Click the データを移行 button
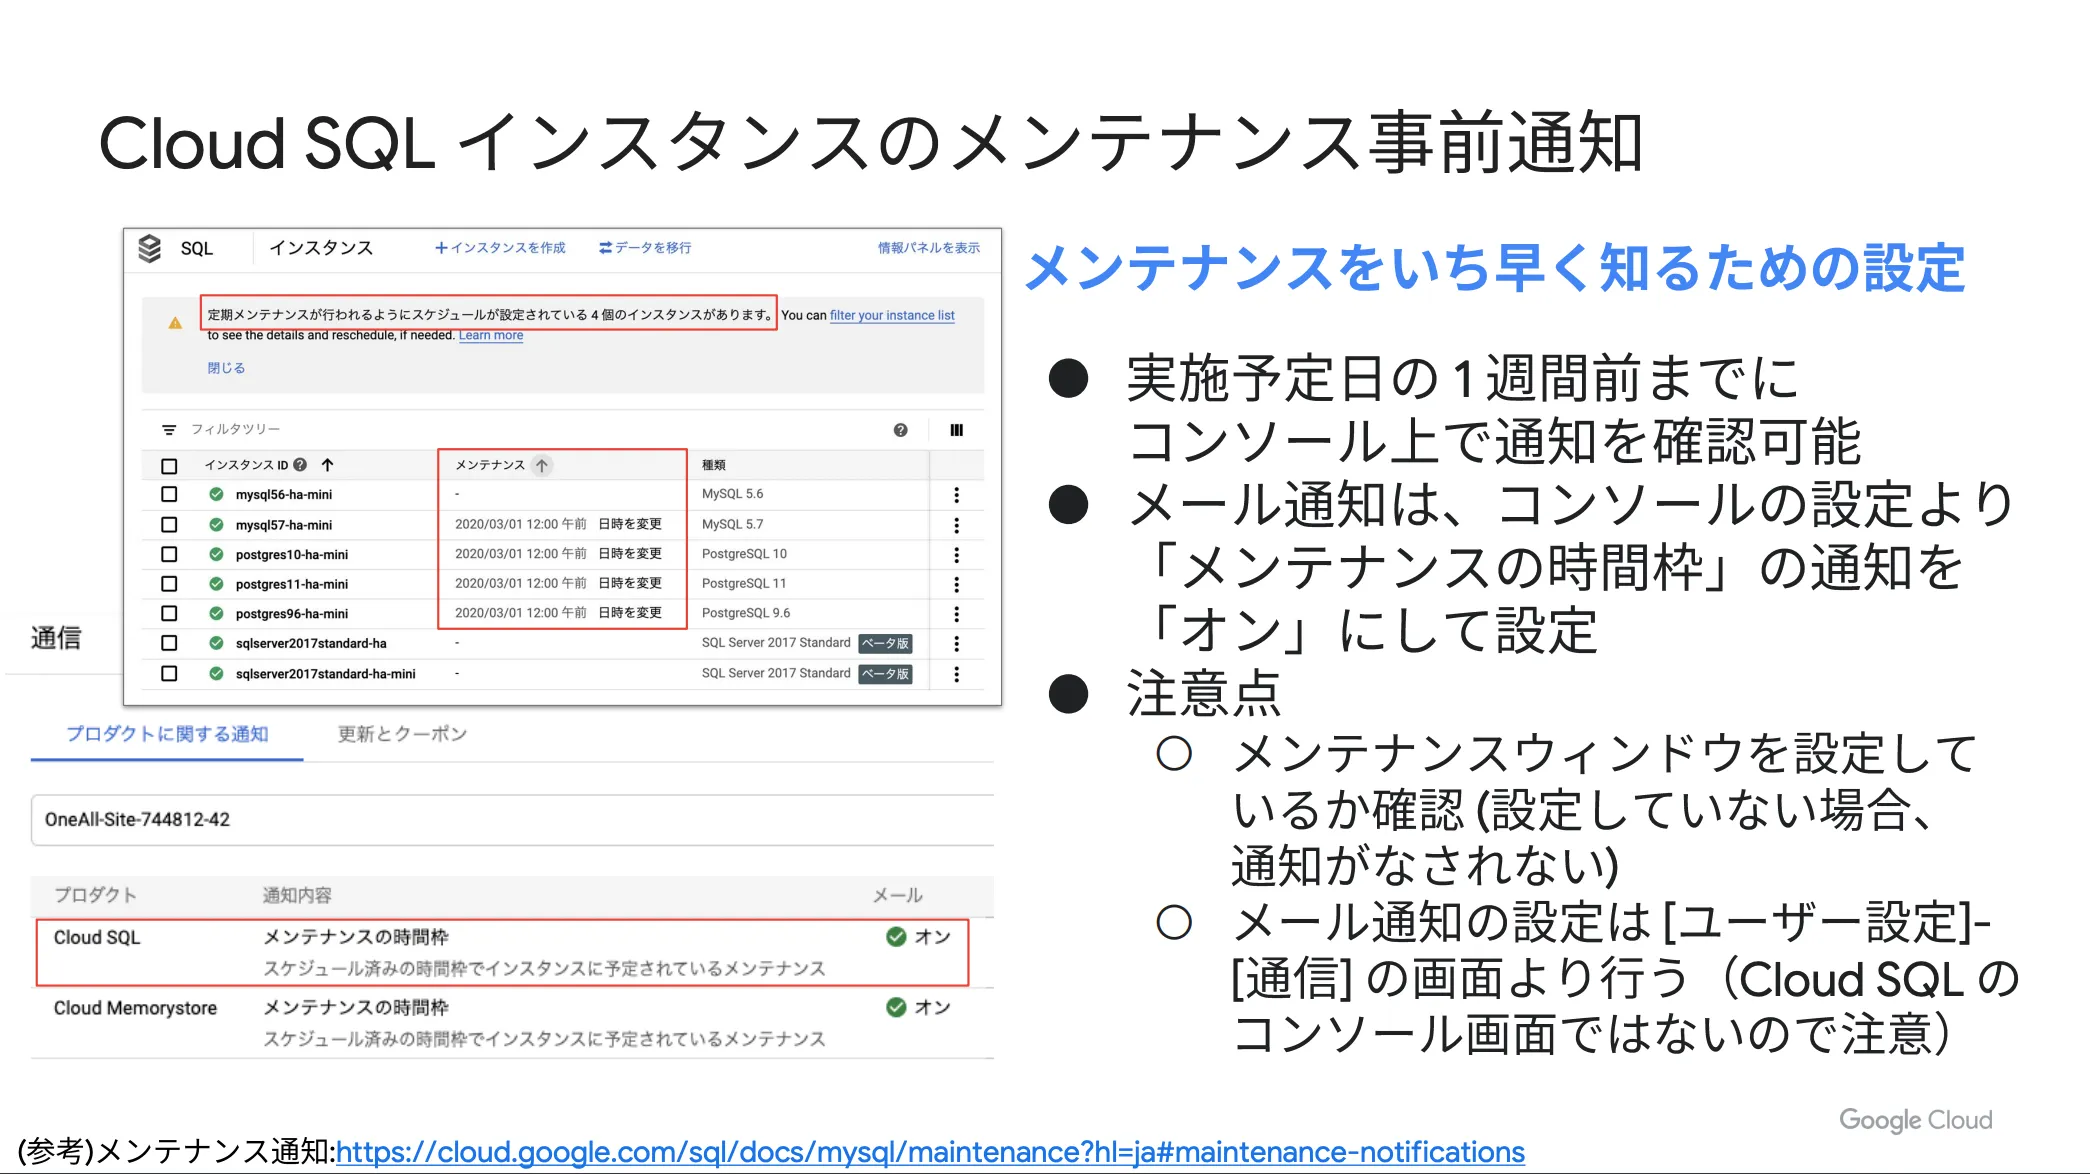2090x1174 pixels. (645, 248)
